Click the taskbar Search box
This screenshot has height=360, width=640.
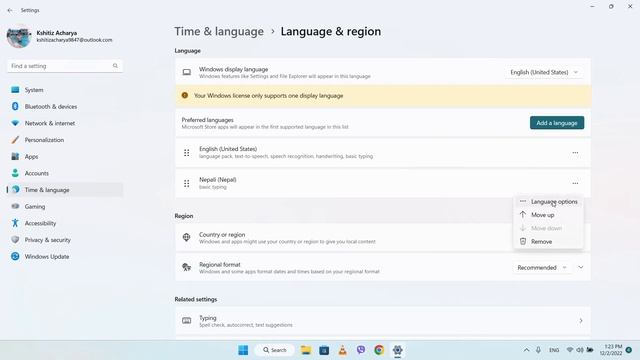tap(274, 350)
